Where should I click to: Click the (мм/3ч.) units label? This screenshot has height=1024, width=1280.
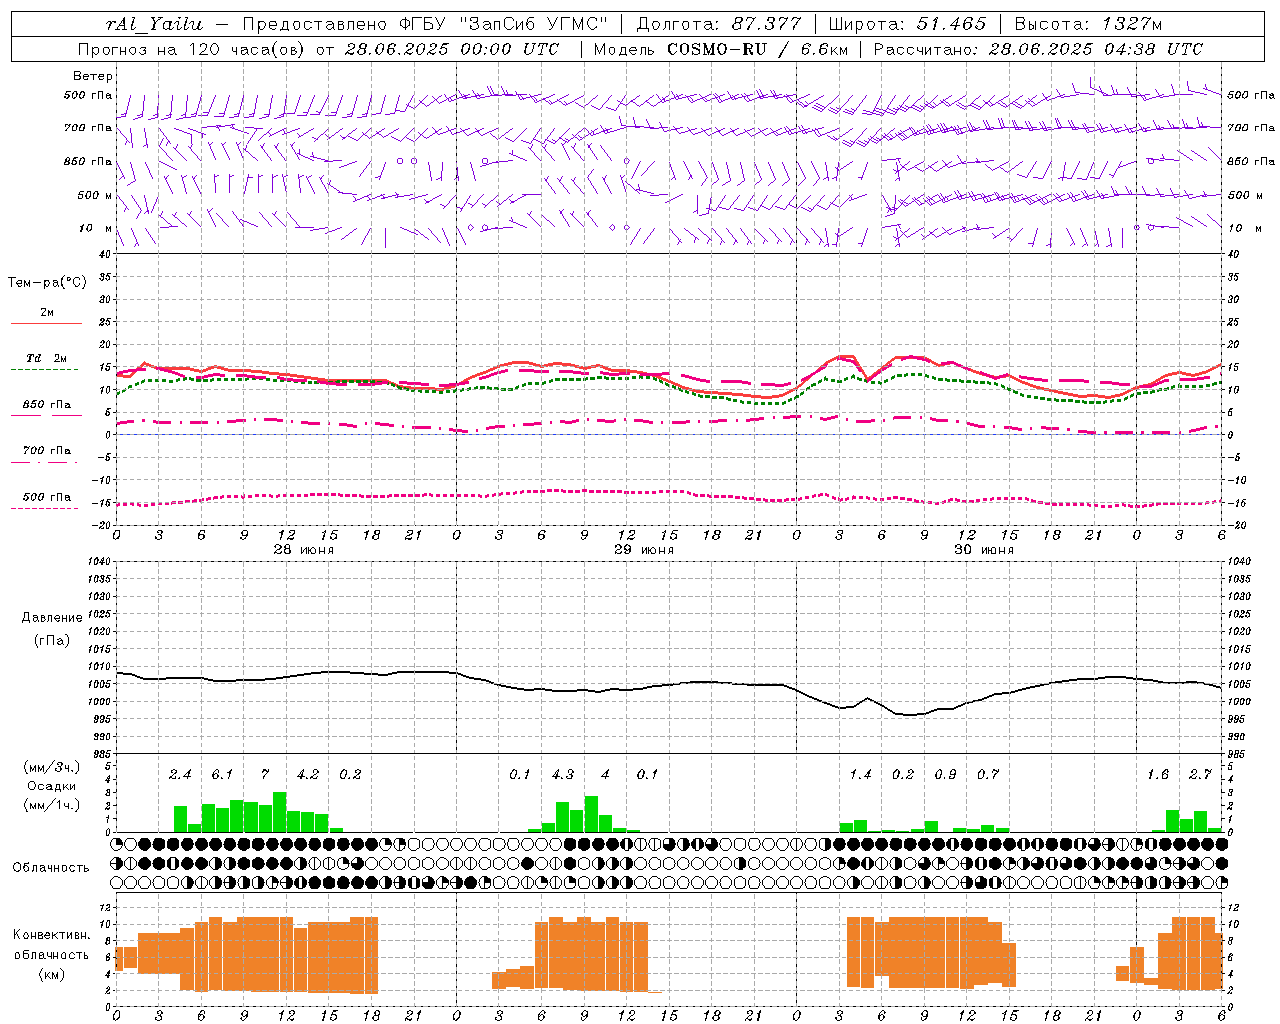[x=52, y=767]
